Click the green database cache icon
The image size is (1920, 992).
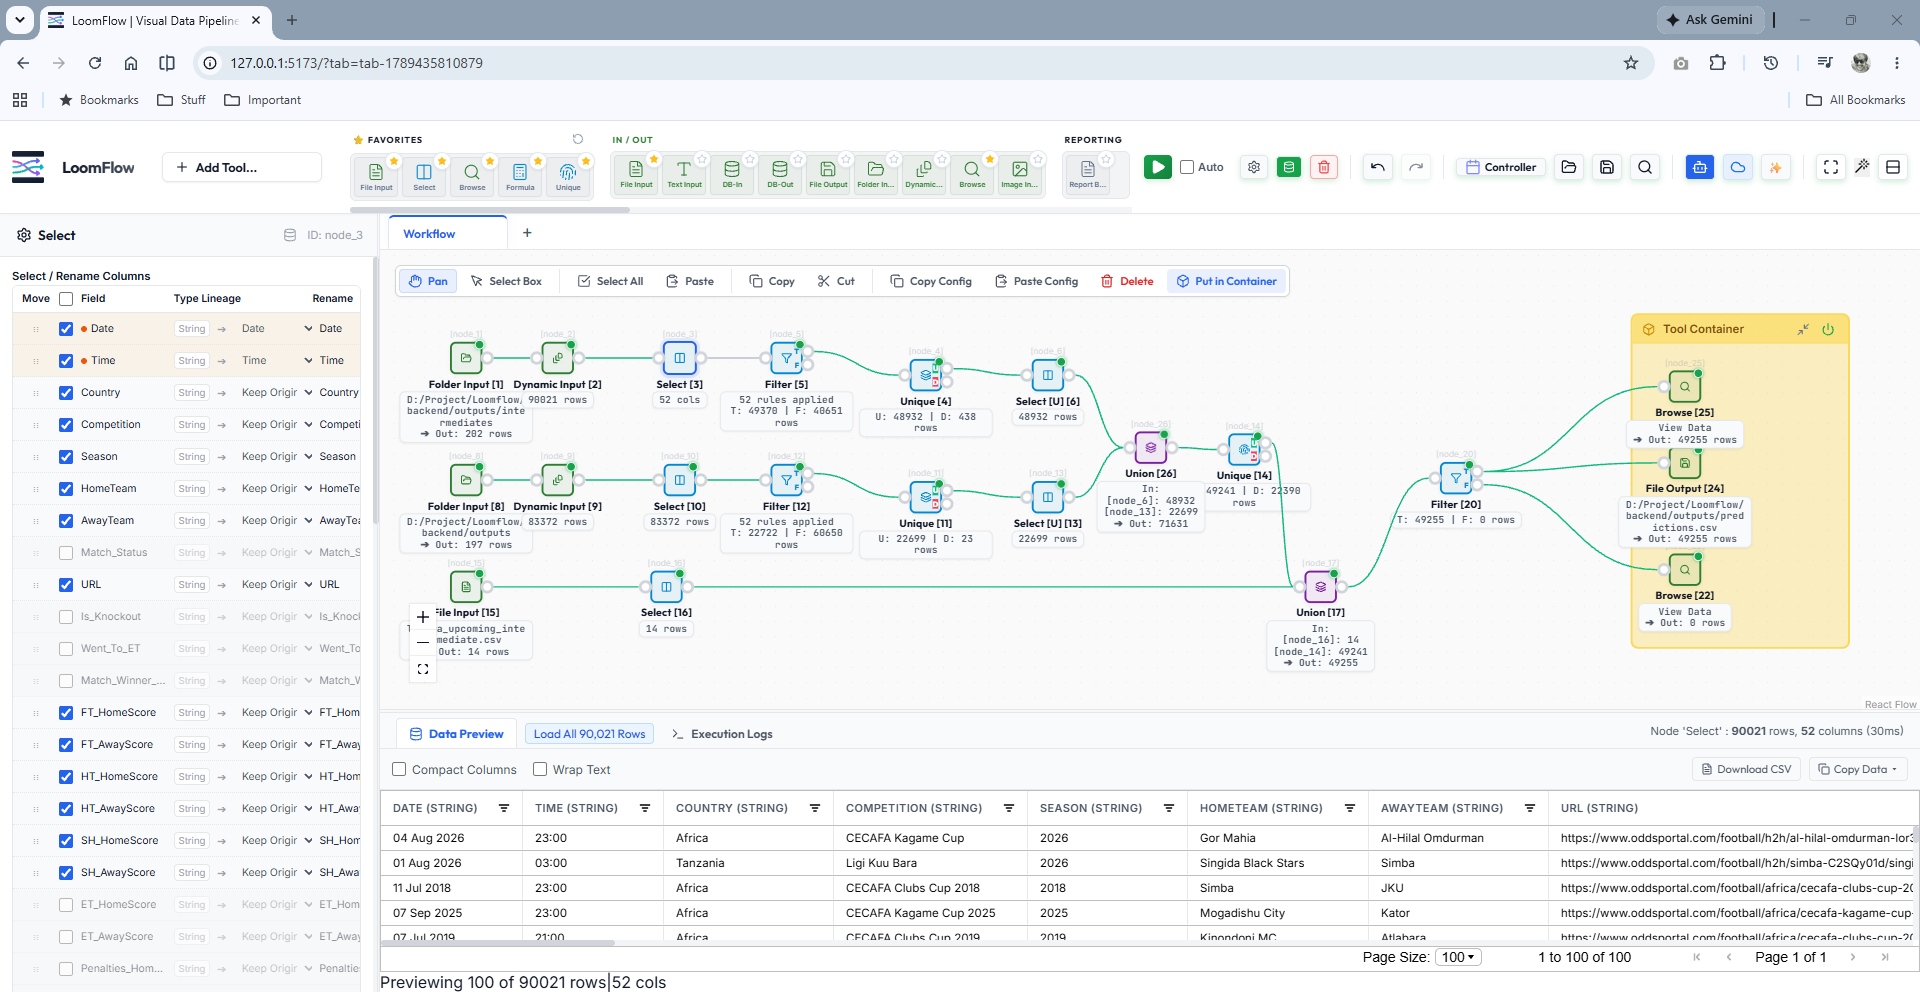[1289, 167]
